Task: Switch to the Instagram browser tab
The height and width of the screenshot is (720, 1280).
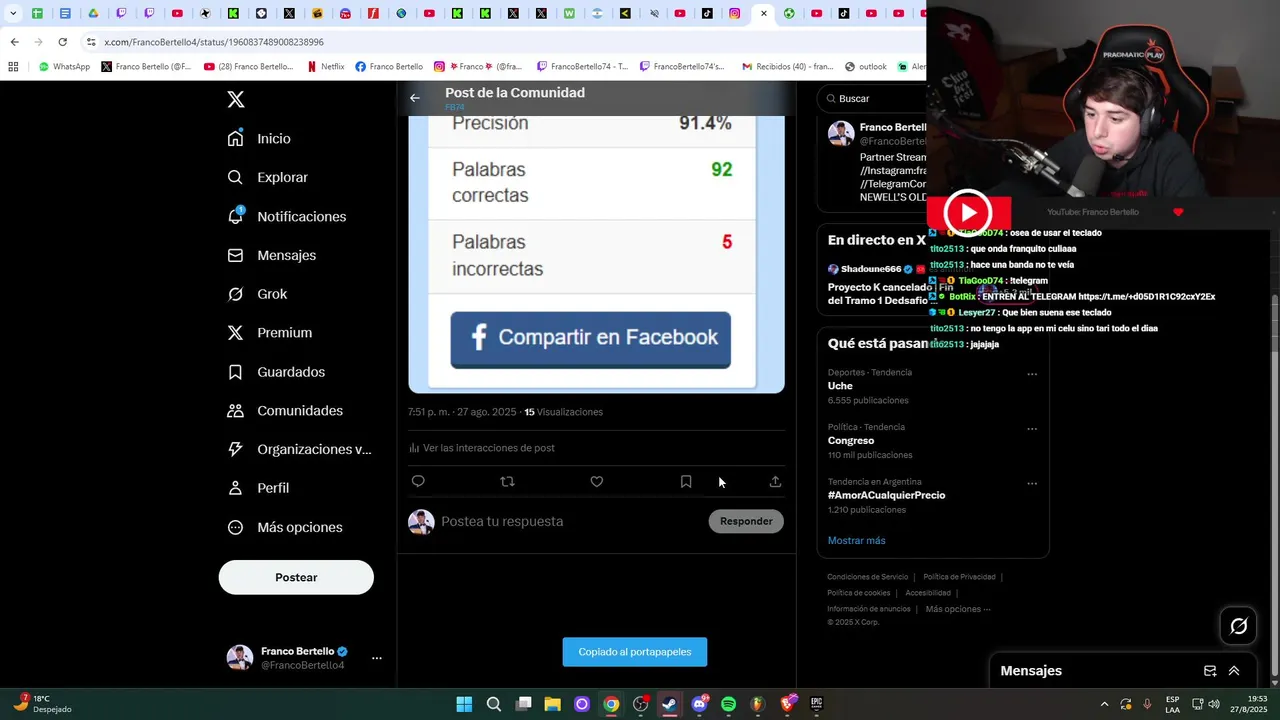Action: [x=735, y=14]
